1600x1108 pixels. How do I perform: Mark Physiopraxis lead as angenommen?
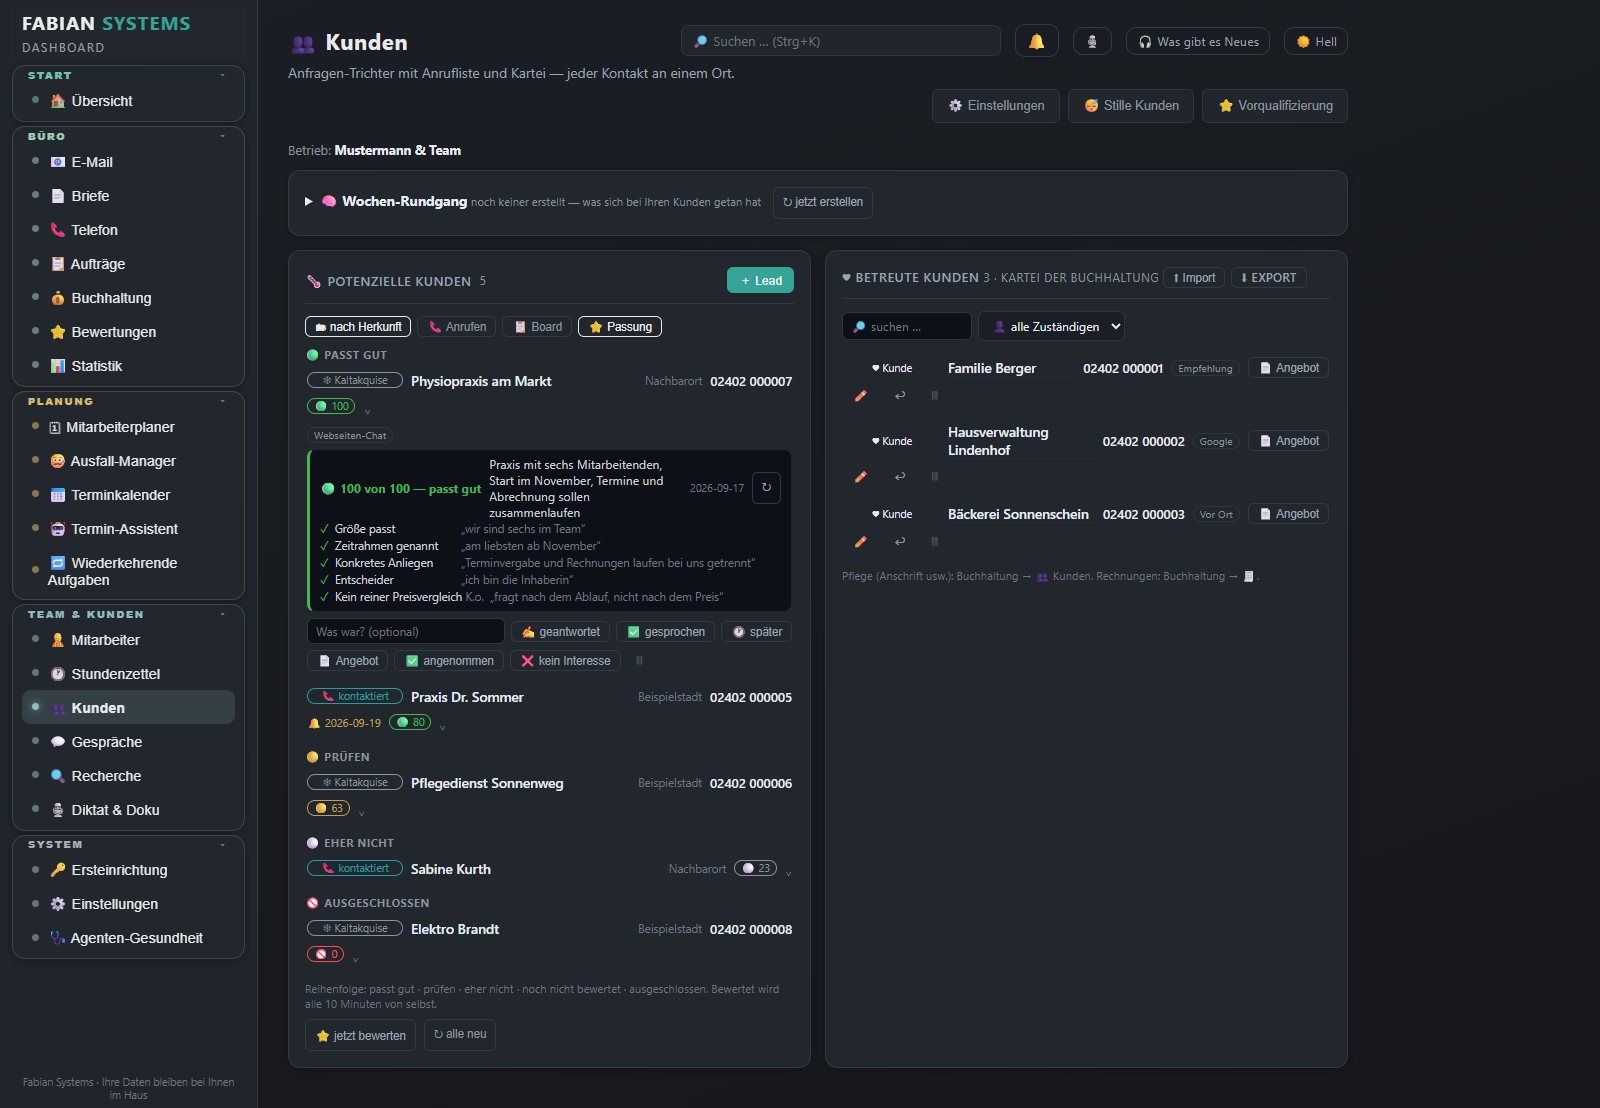pyautogui.click(x=450, y=661)
